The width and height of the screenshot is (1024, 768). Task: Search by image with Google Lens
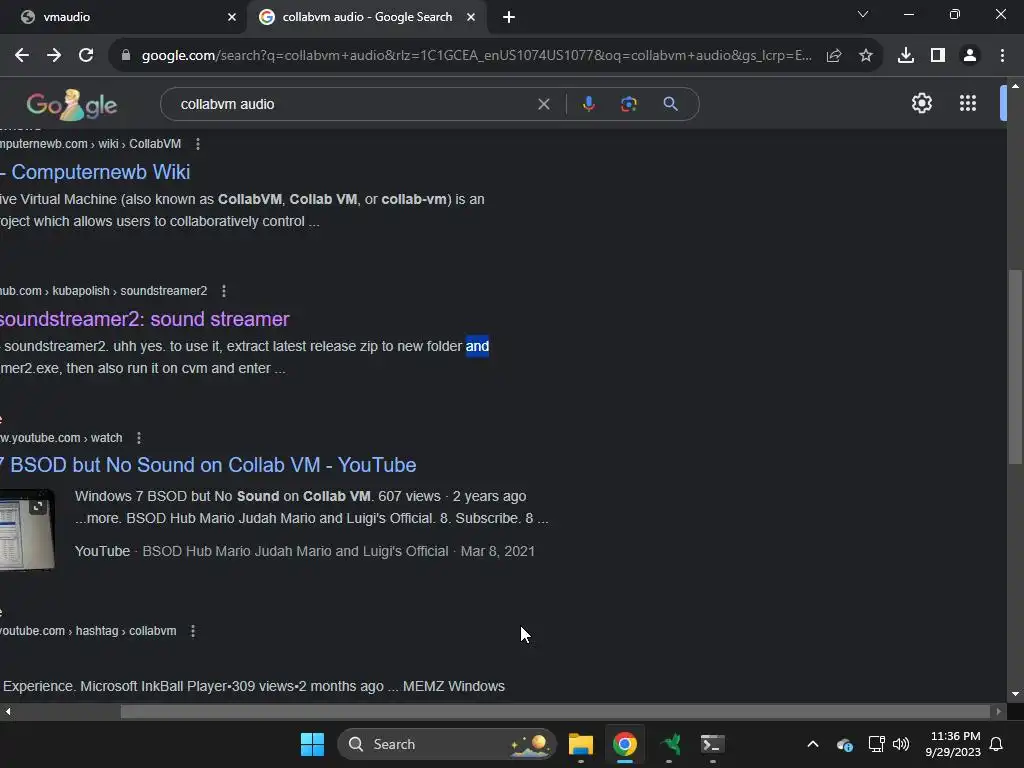629,104
